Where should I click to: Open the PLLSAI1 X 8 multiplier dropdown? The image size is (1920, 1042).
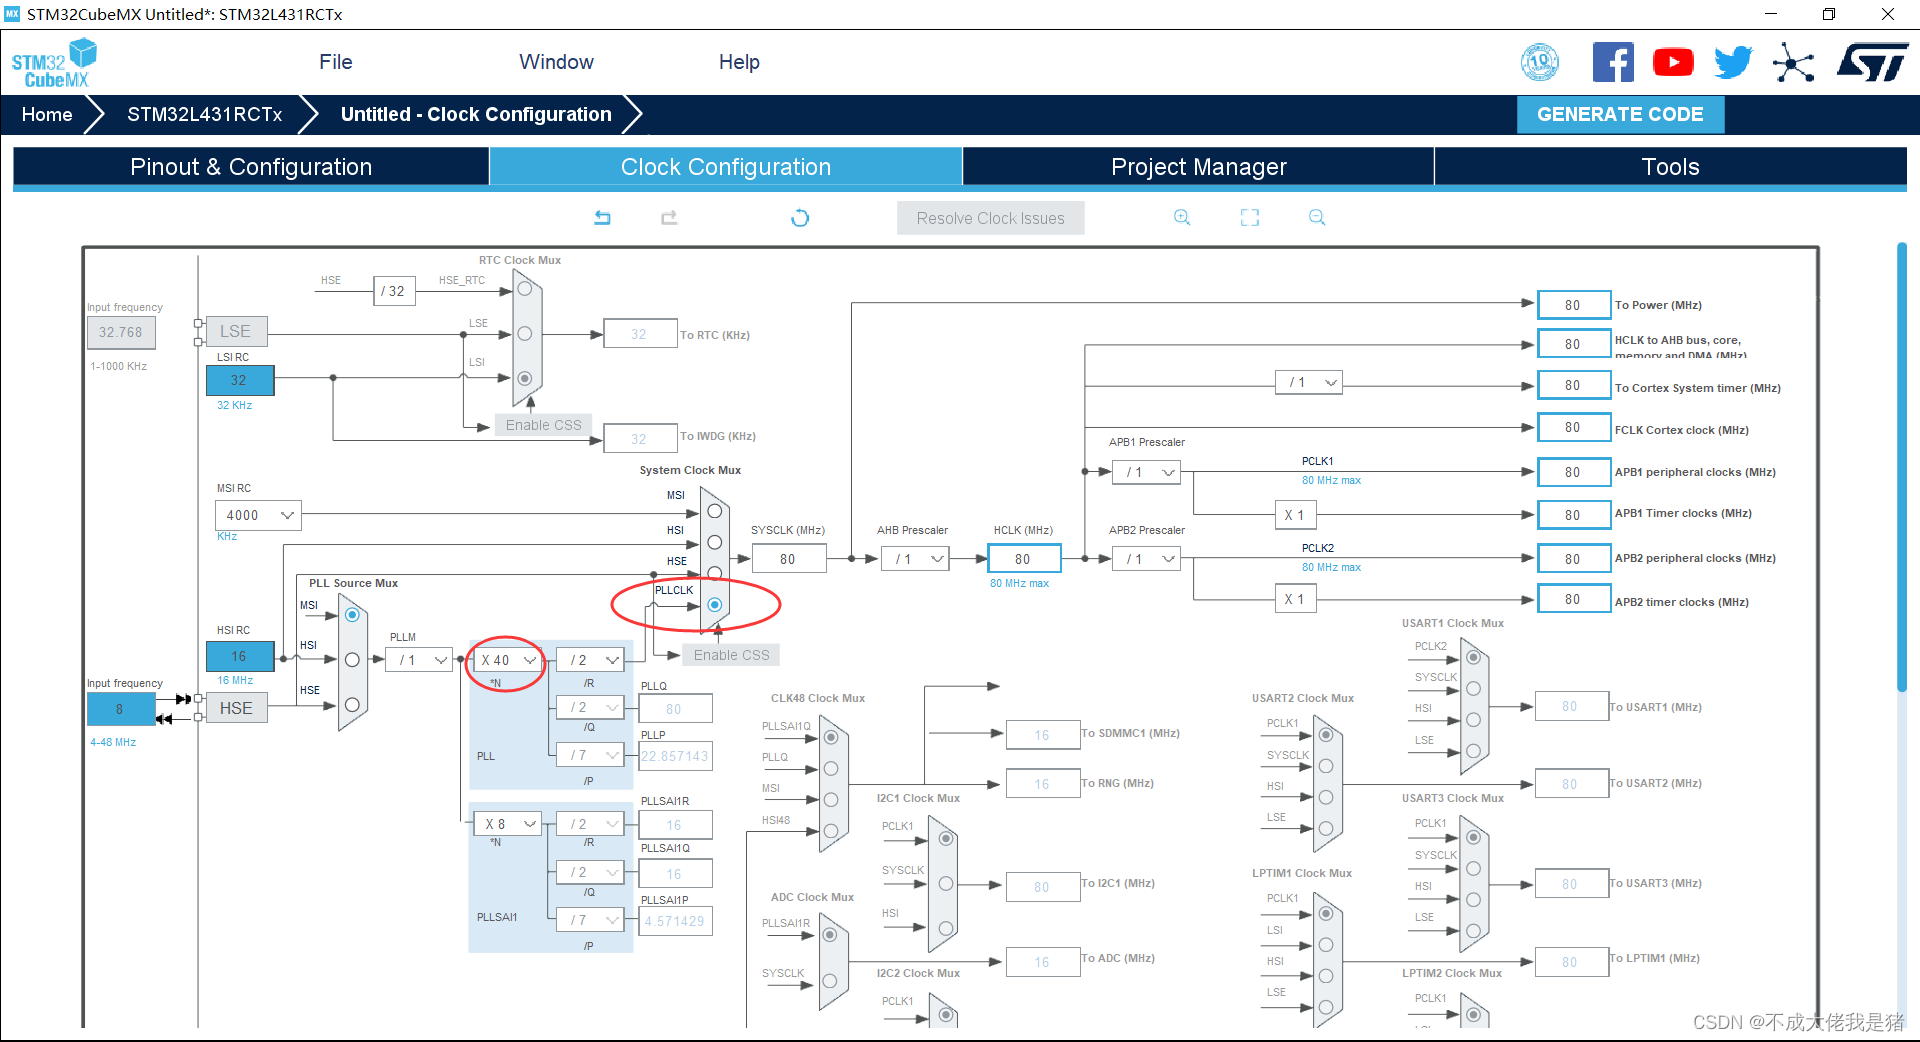point(508,824)
